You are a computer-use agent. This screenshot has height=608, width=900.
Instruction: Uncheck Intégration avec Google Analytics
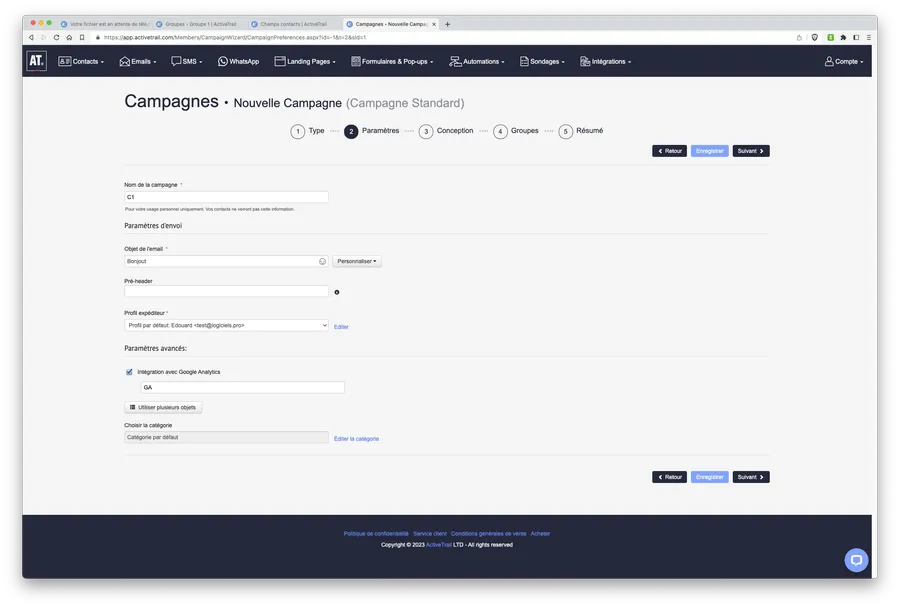pyautogui.click(x=129, y=372)
